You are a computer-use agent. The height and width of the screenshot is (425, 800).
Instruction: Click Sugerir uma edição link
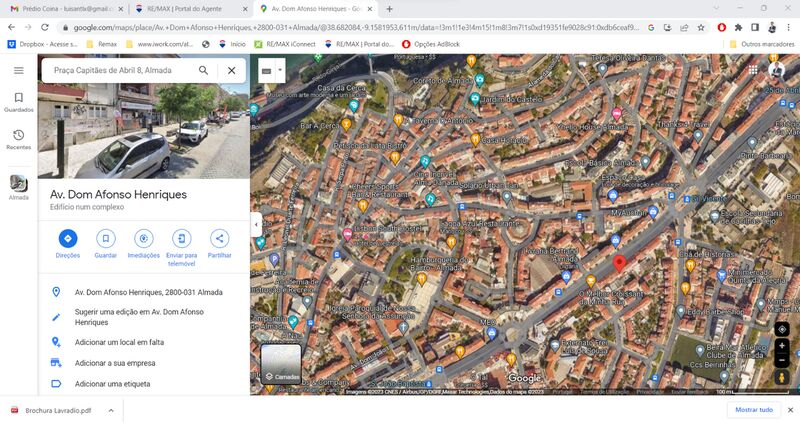click(139, 317)
